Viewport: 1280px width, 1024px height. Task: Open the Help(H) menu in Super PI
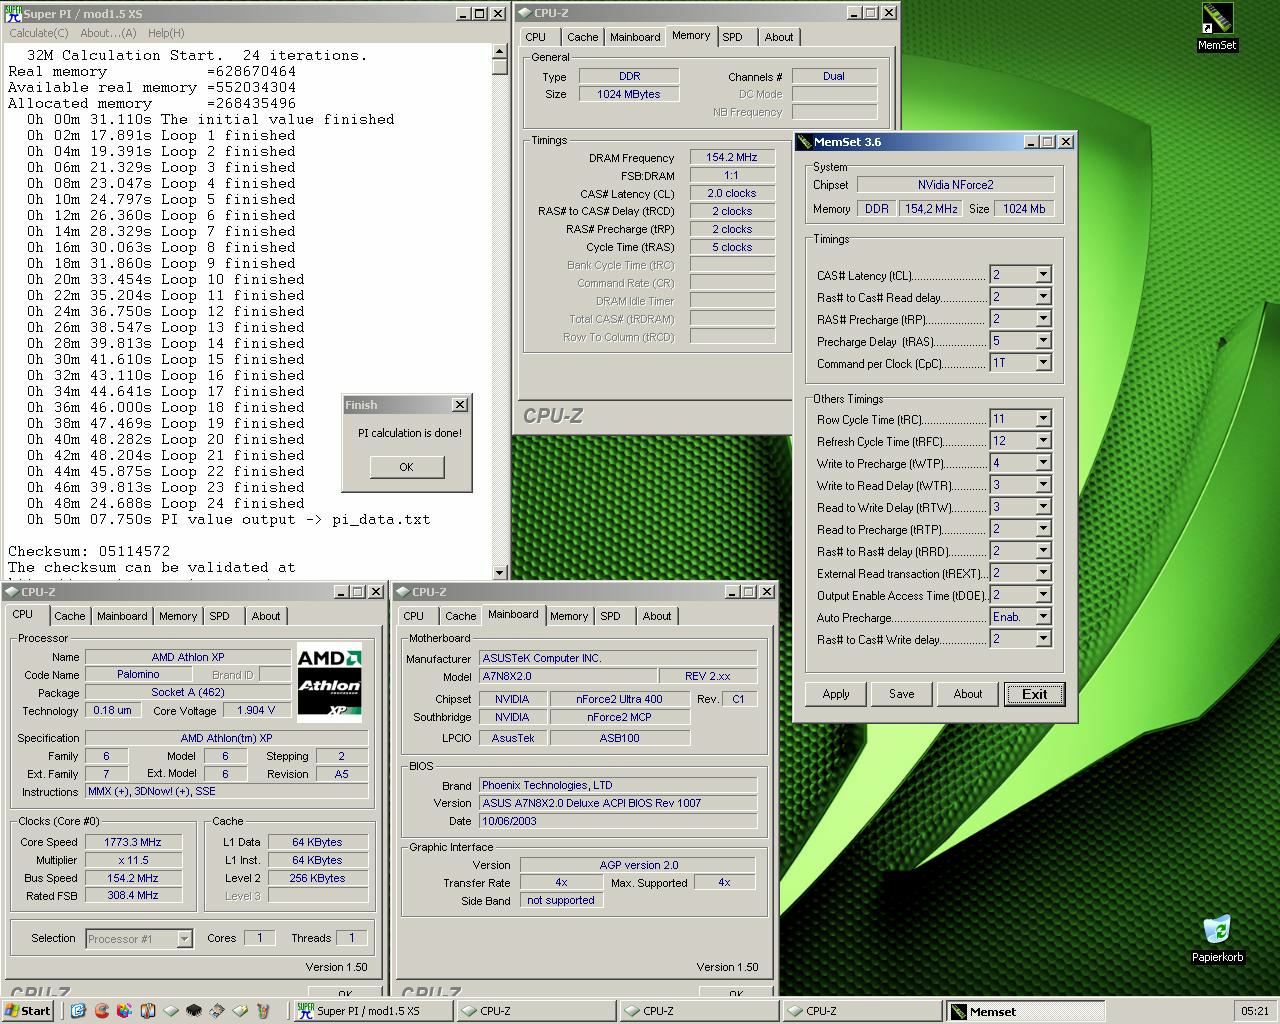[x=166, y=33]
